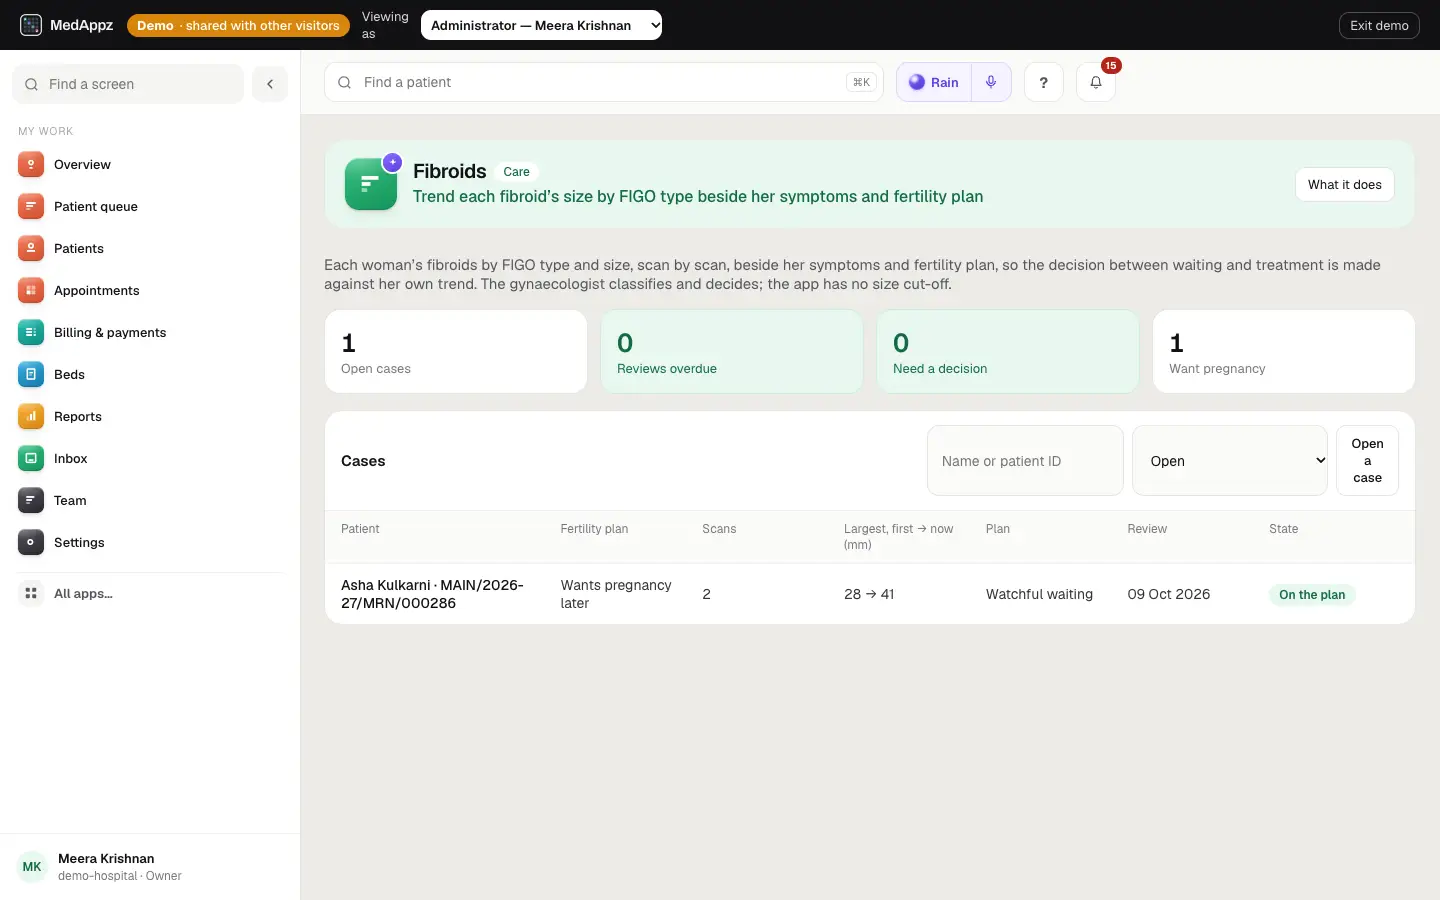The image size is (1440, 900).
Task: Select the Reviews overdue card
Action: [732, 351]
